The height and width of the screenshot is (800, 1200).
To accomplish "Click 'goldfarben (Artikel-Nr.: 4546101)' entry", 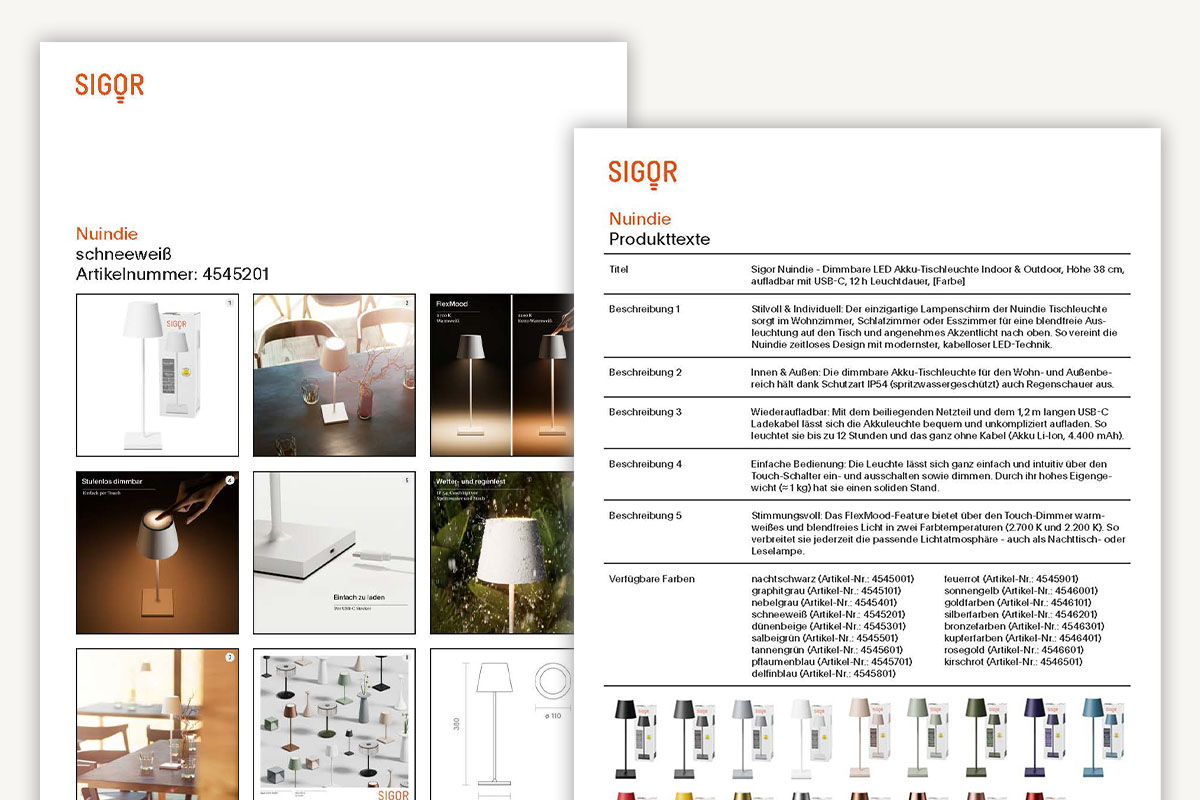I will (1018, 603).
